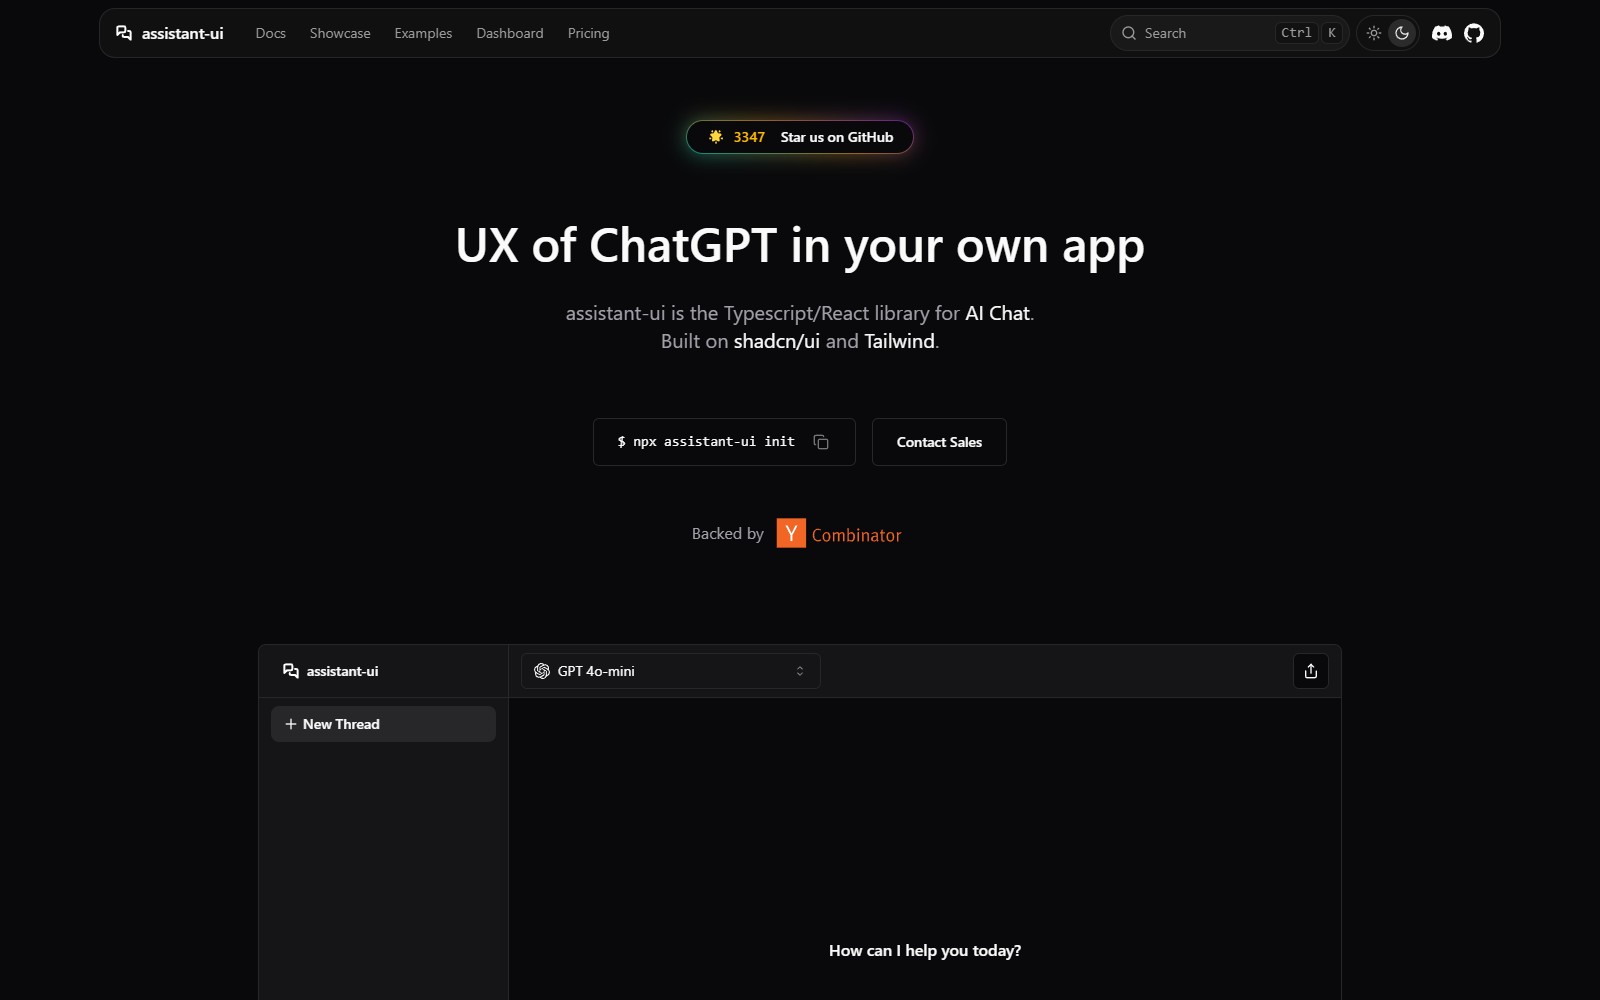Image resolution: width=1600 pixels, height=1000 pixels.
Task: Click the Ctrl K shortcut hint
Action: click(1309, 33)
